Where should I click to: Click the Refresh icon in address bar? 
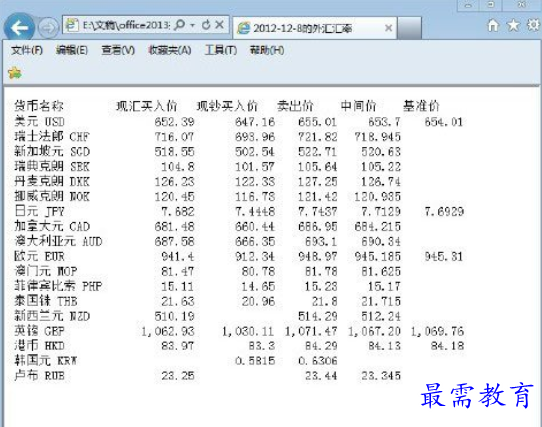point(206,25)
